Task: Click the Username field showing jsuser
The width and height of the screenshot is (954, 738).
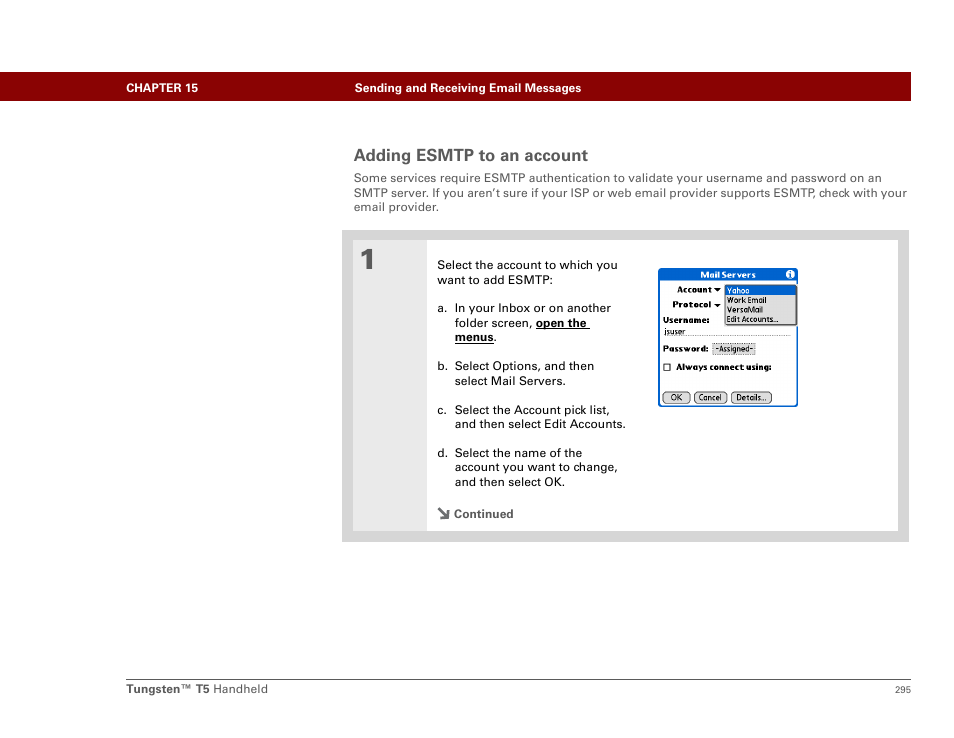Action: click(726, 332)
